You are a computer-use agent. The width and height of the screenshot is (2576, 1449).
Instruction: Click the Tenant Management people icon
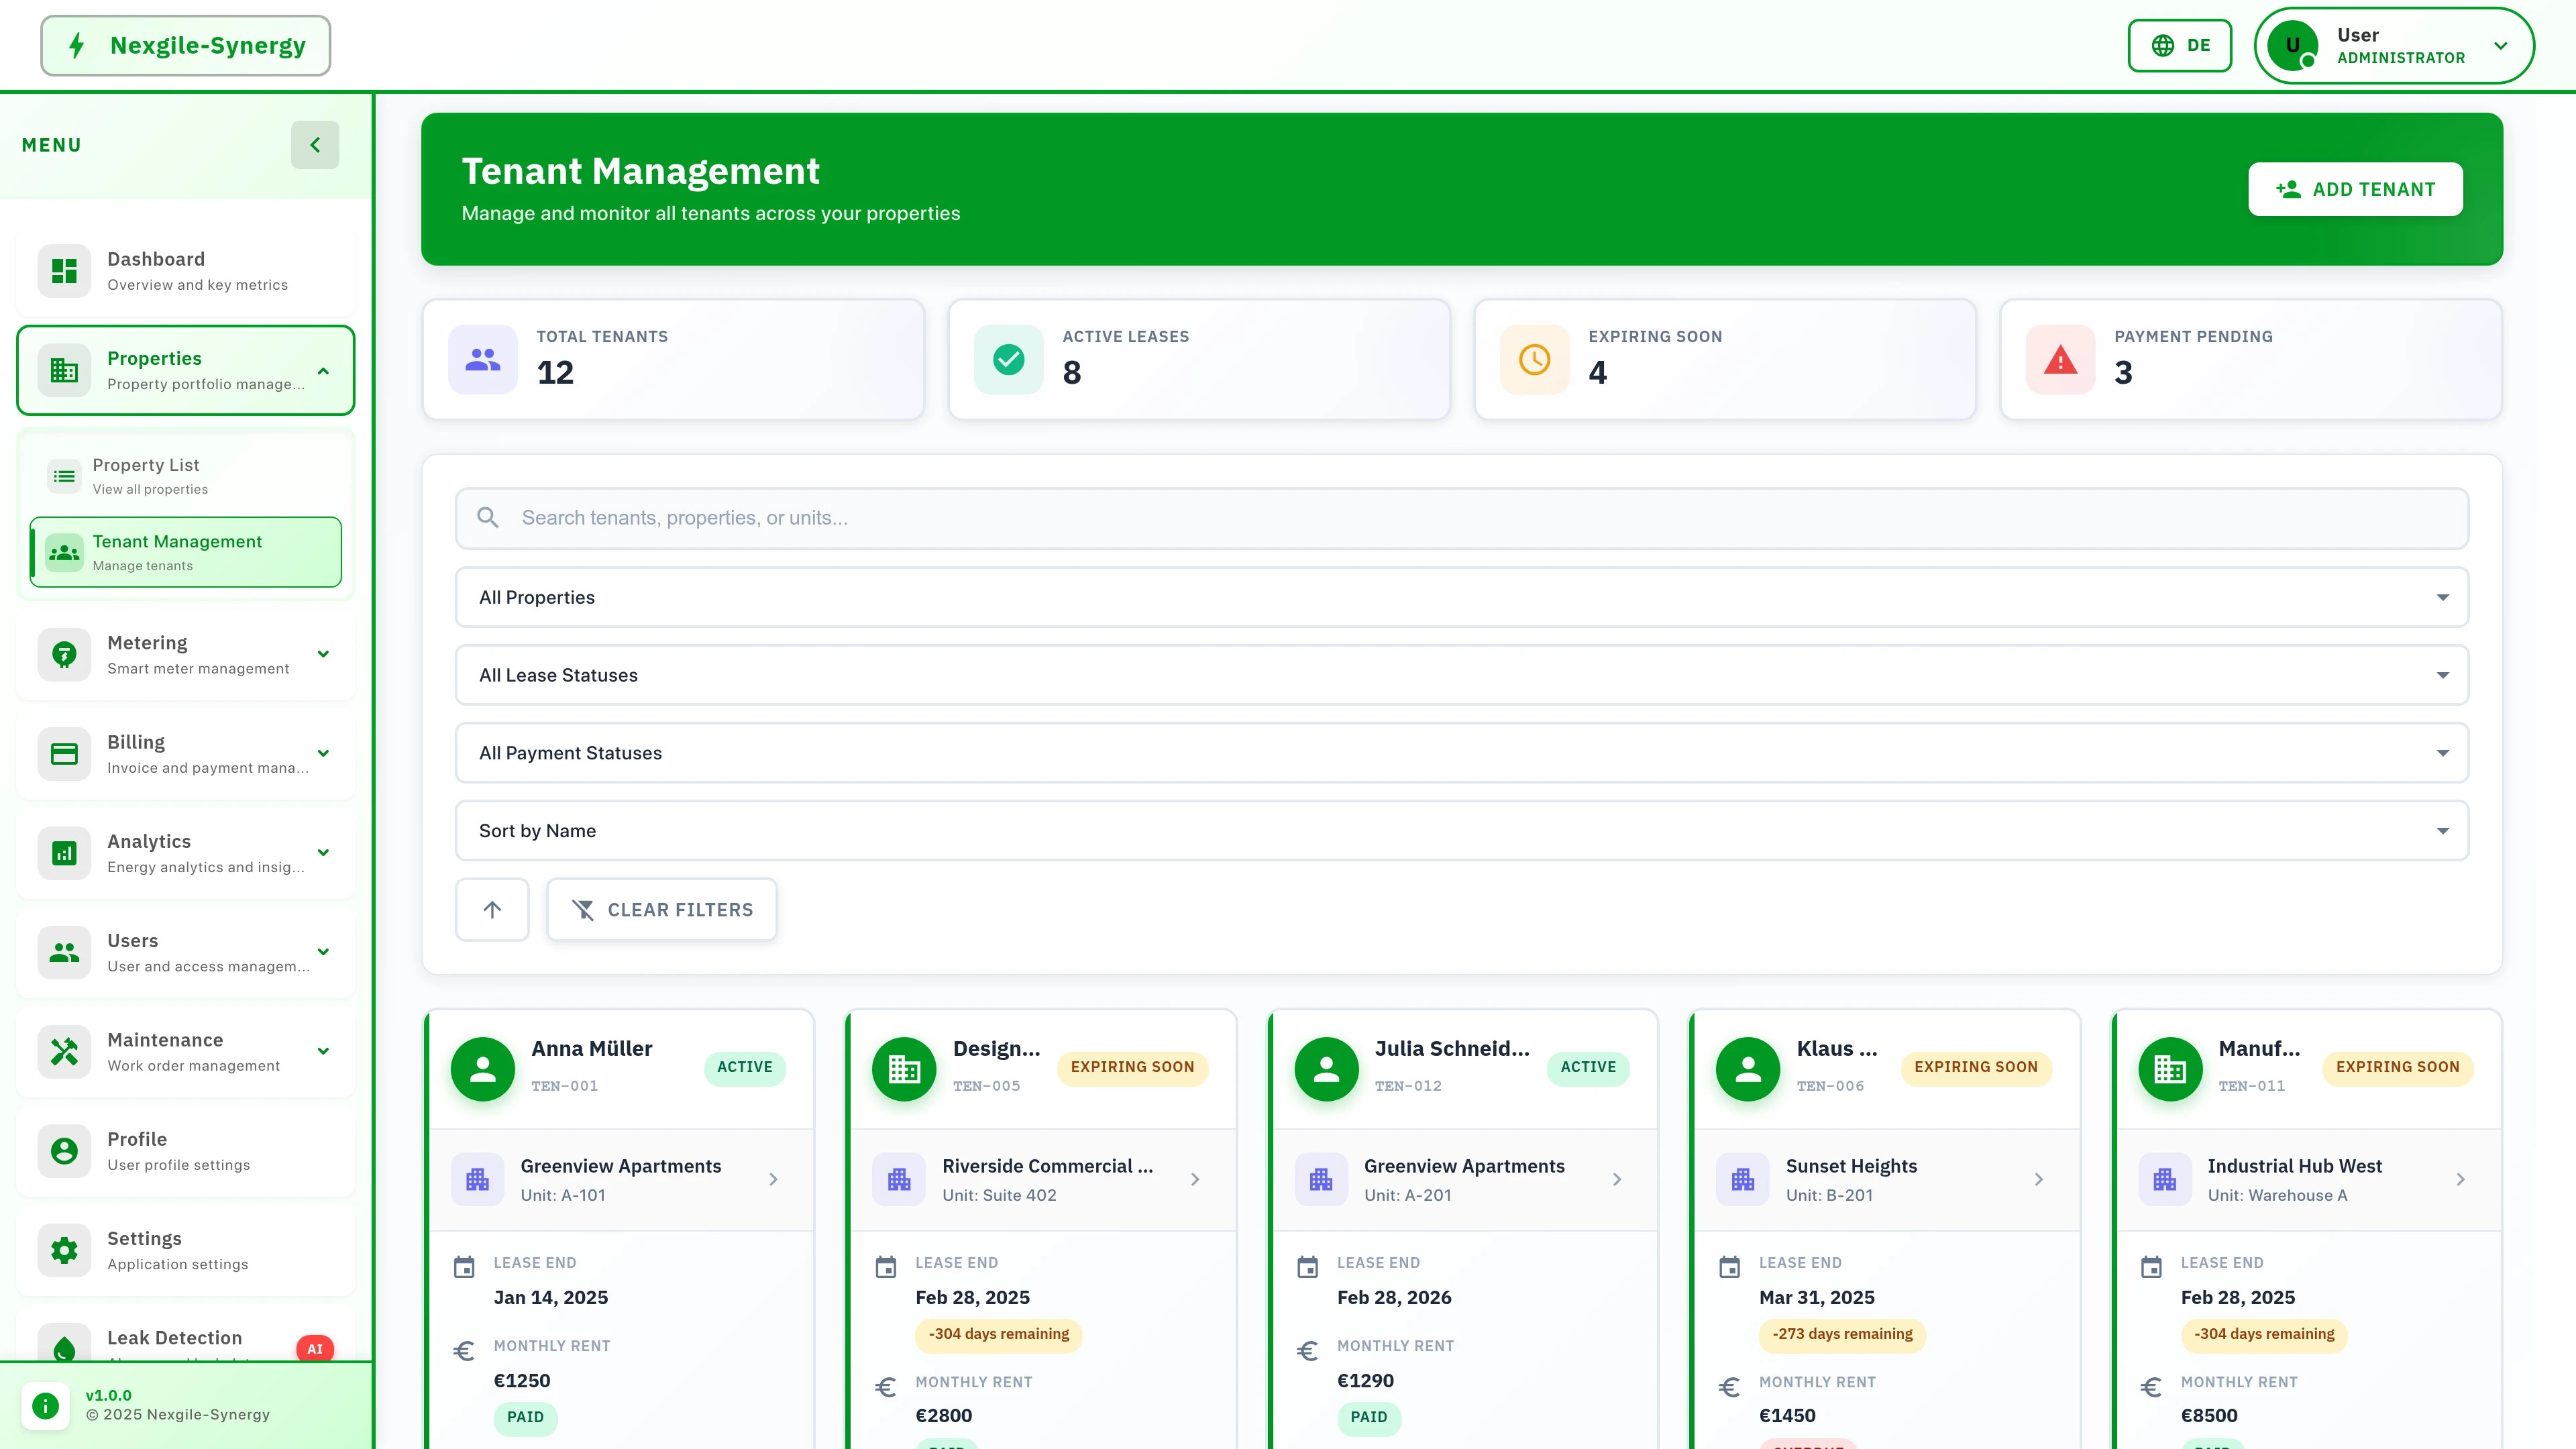coord(64,552)
